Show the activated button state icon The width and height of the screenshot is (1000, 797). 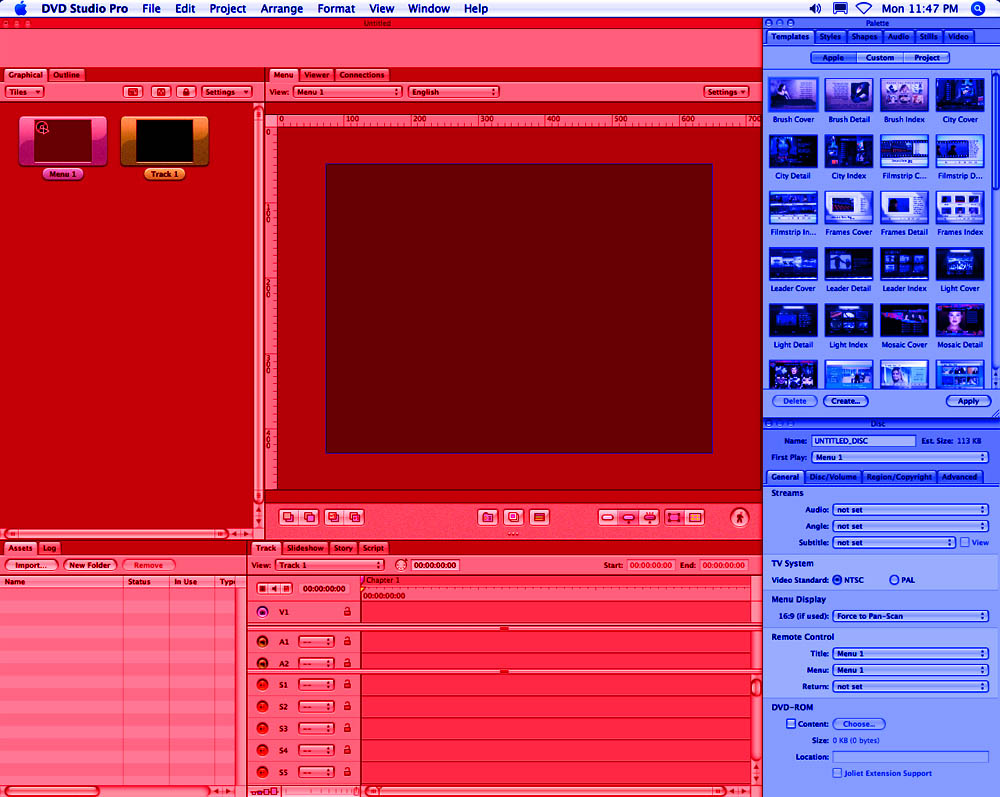click(650, 517)
